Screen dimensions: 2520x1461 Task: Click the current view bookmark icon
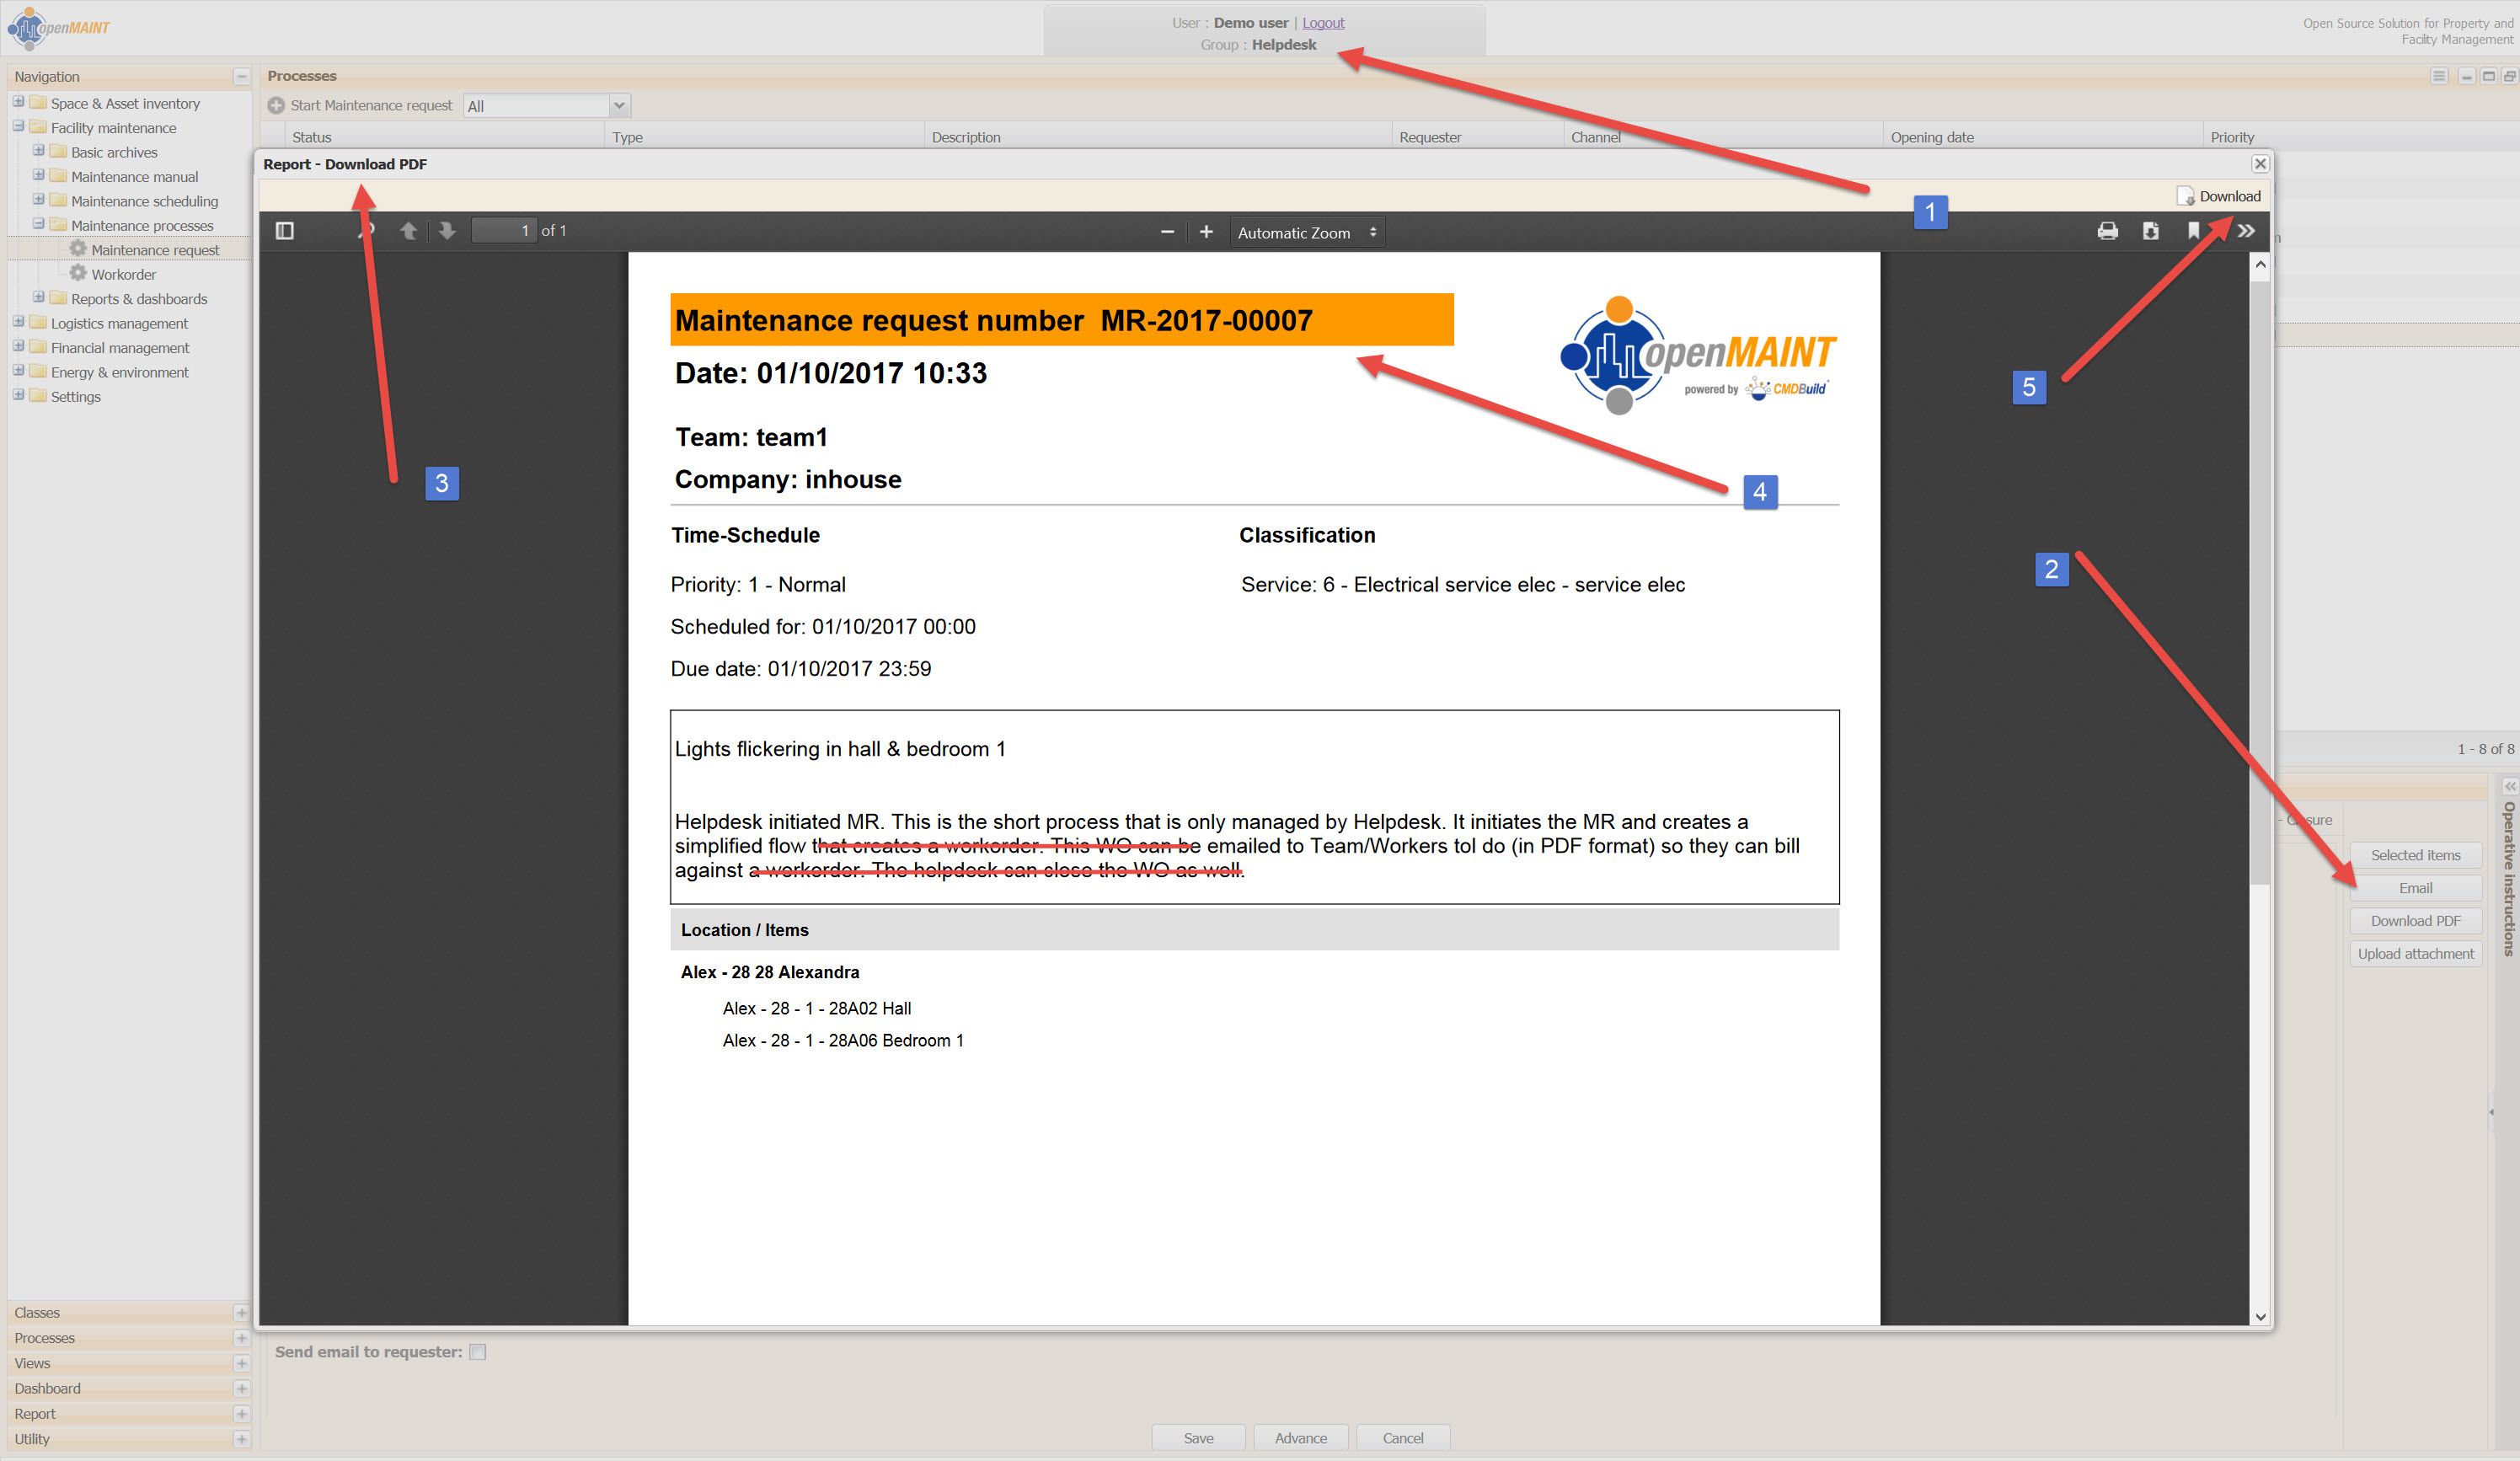2193,231
